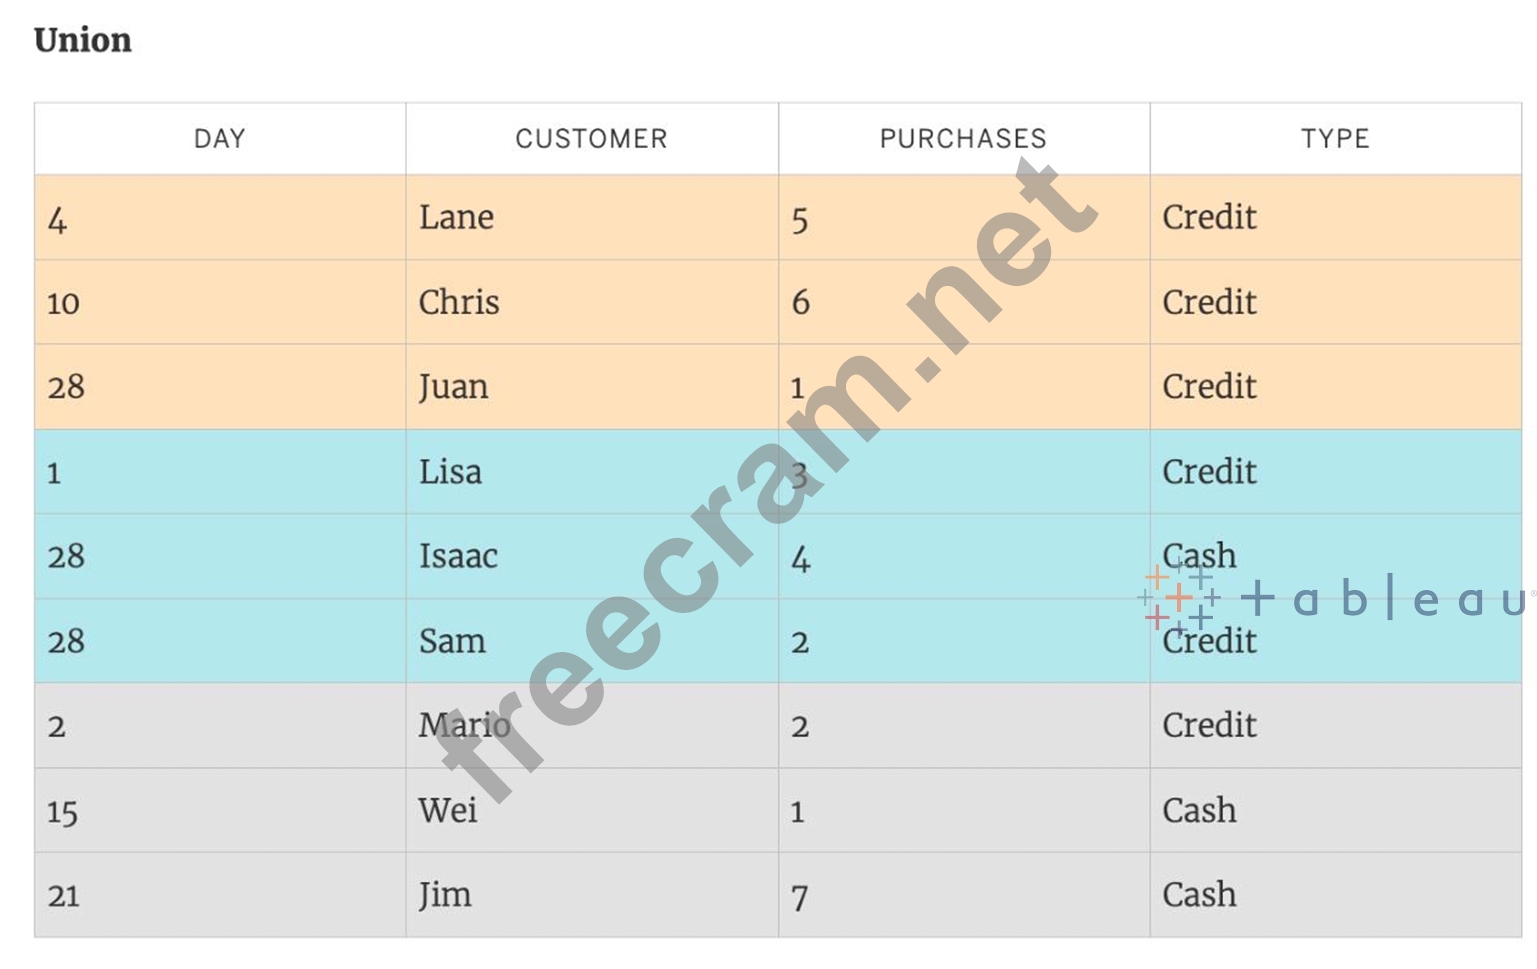Select the customer cell Lane
The image size is (1537, 969).
tap(456, 218)
